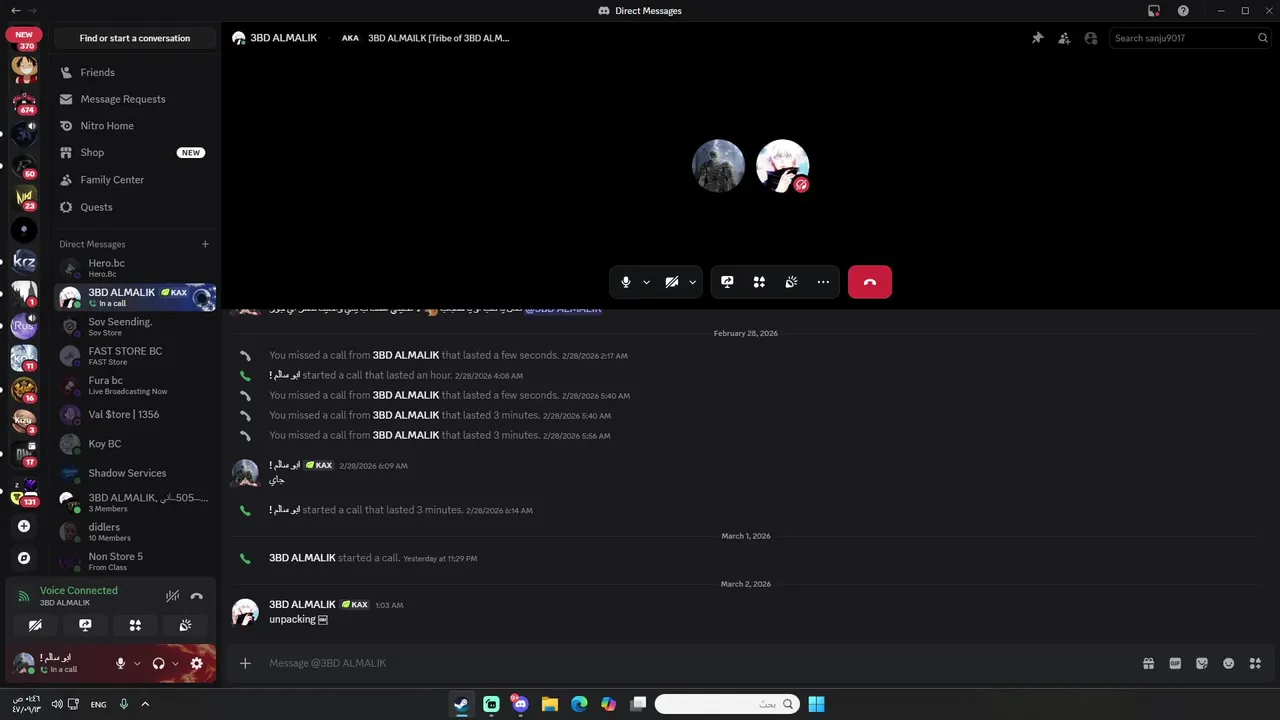Go to Nitro Home

point(135,126)
